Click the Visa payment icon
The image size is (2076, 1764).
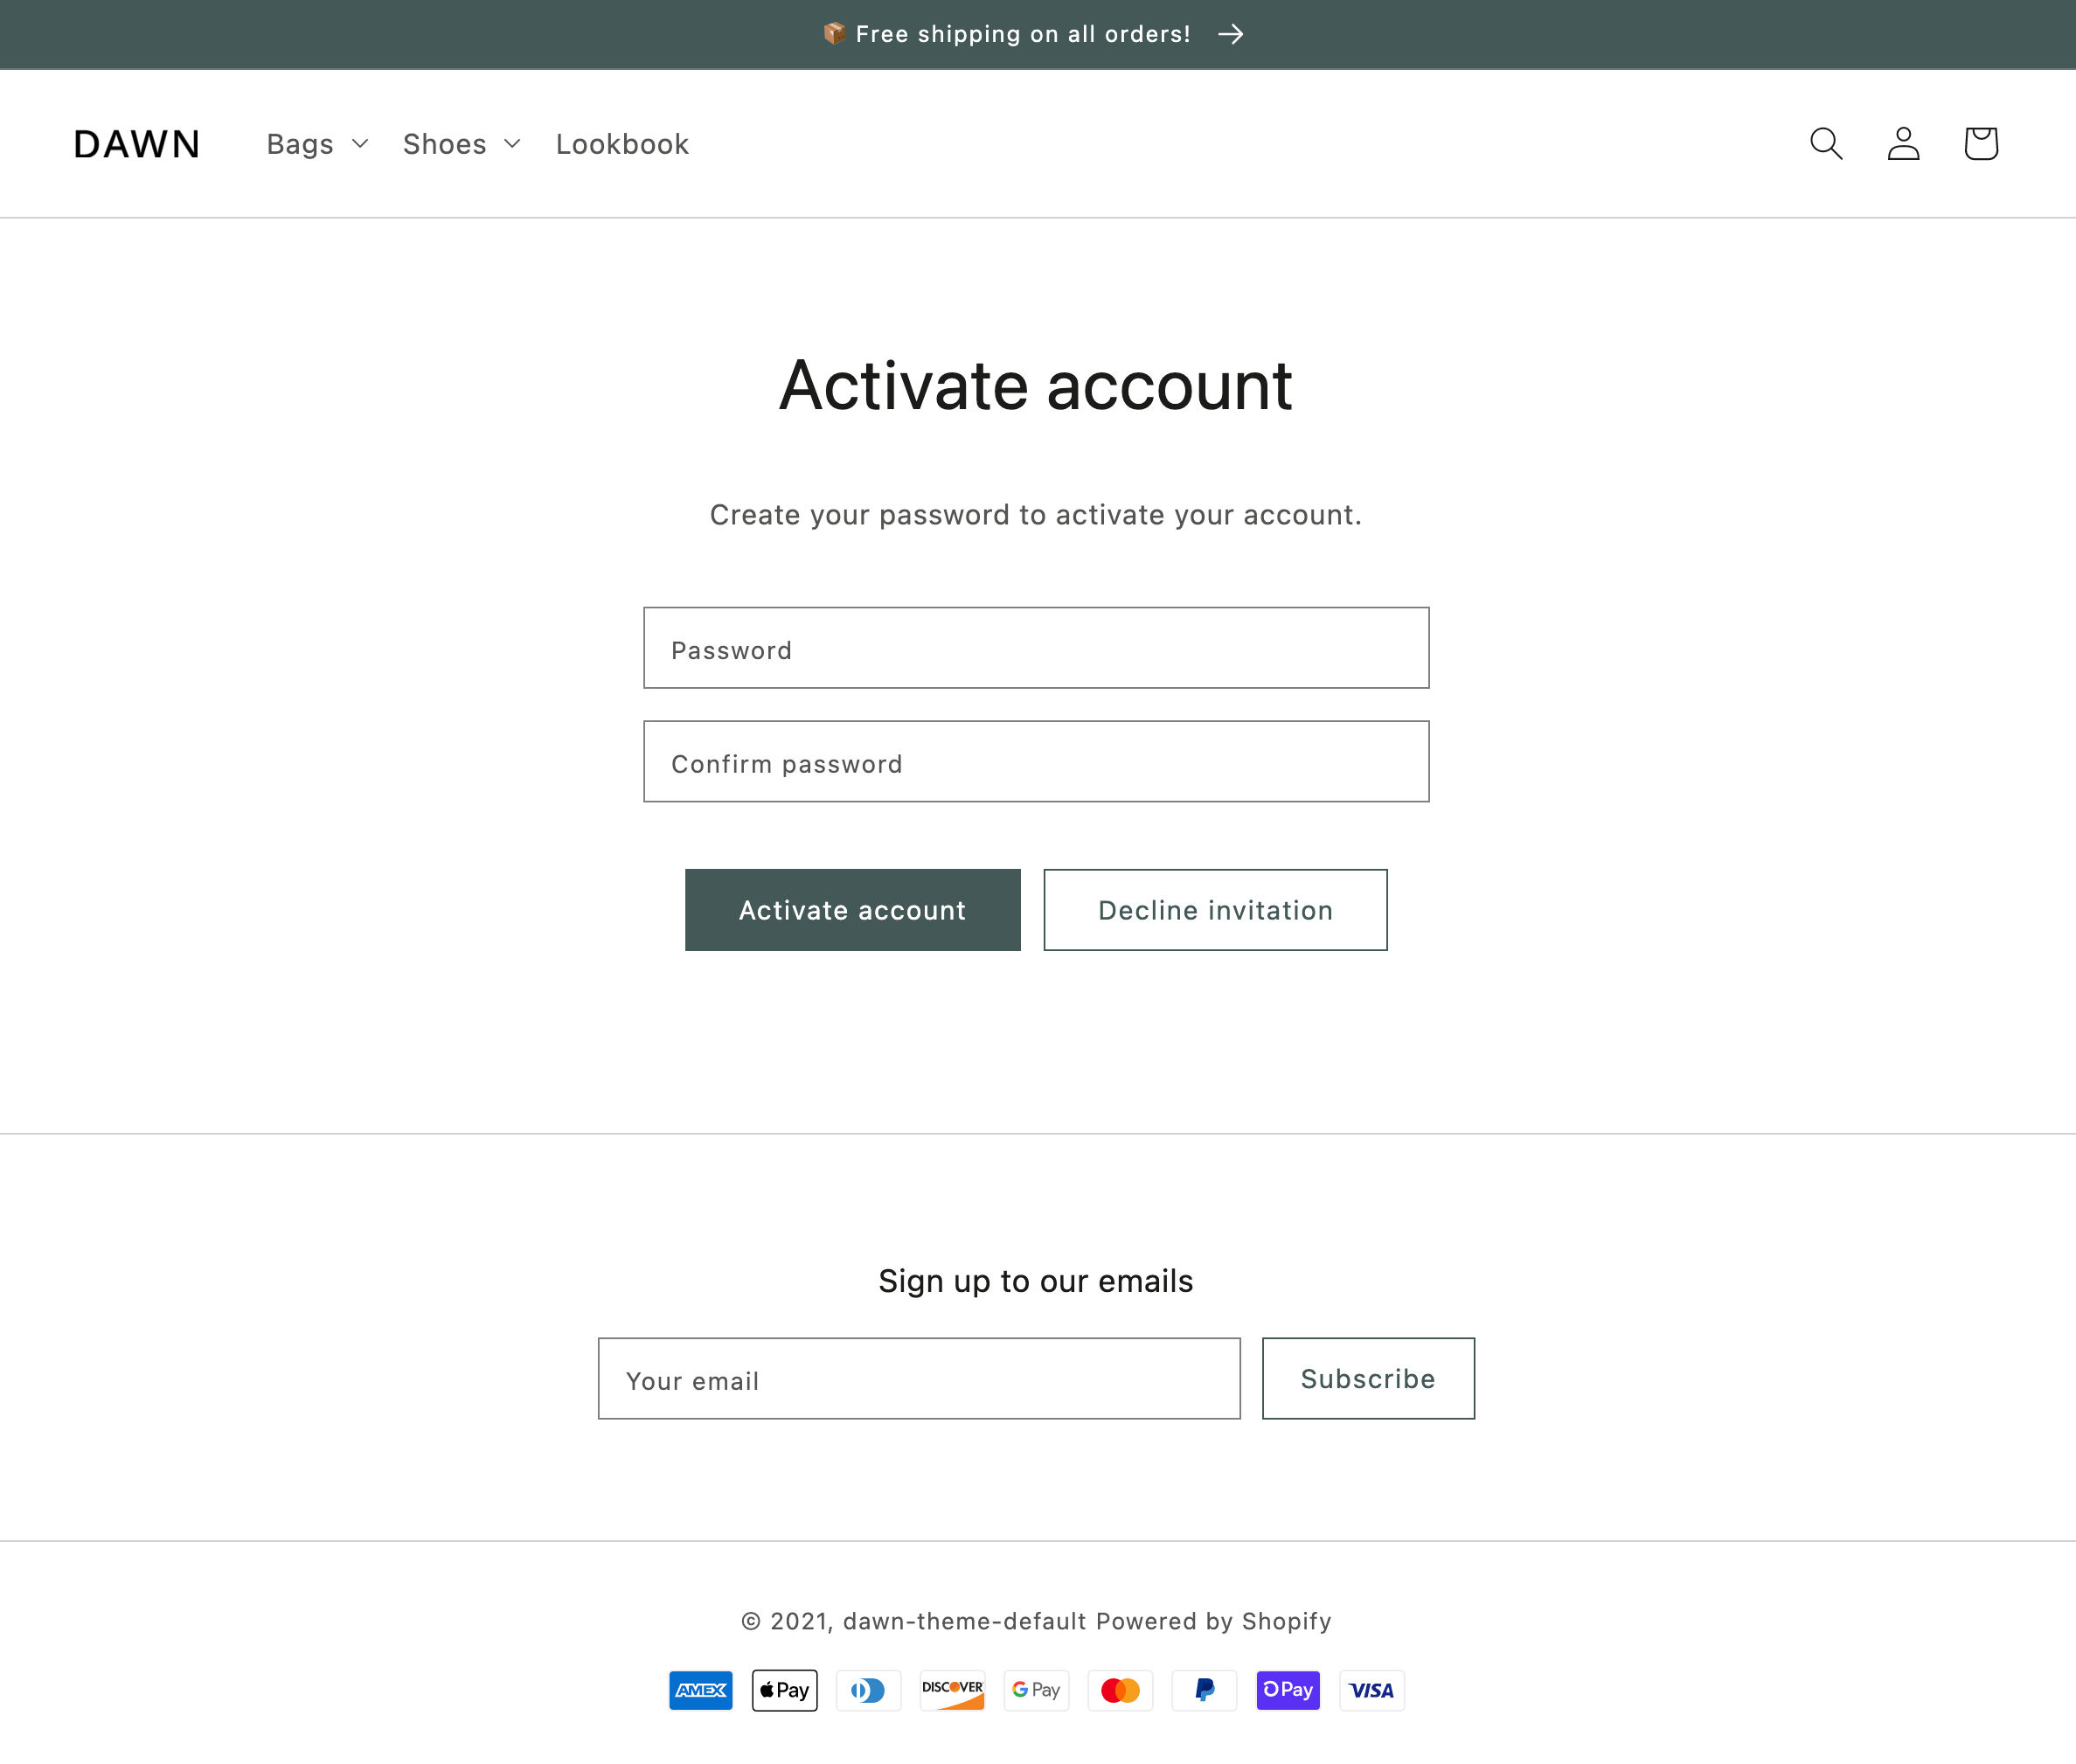1371,1690
